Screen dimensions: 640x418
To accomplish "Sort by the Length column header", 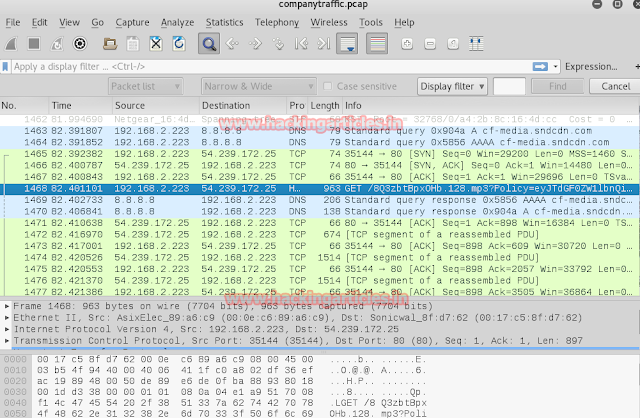I will pyautogui.click(x=324, y=106).
